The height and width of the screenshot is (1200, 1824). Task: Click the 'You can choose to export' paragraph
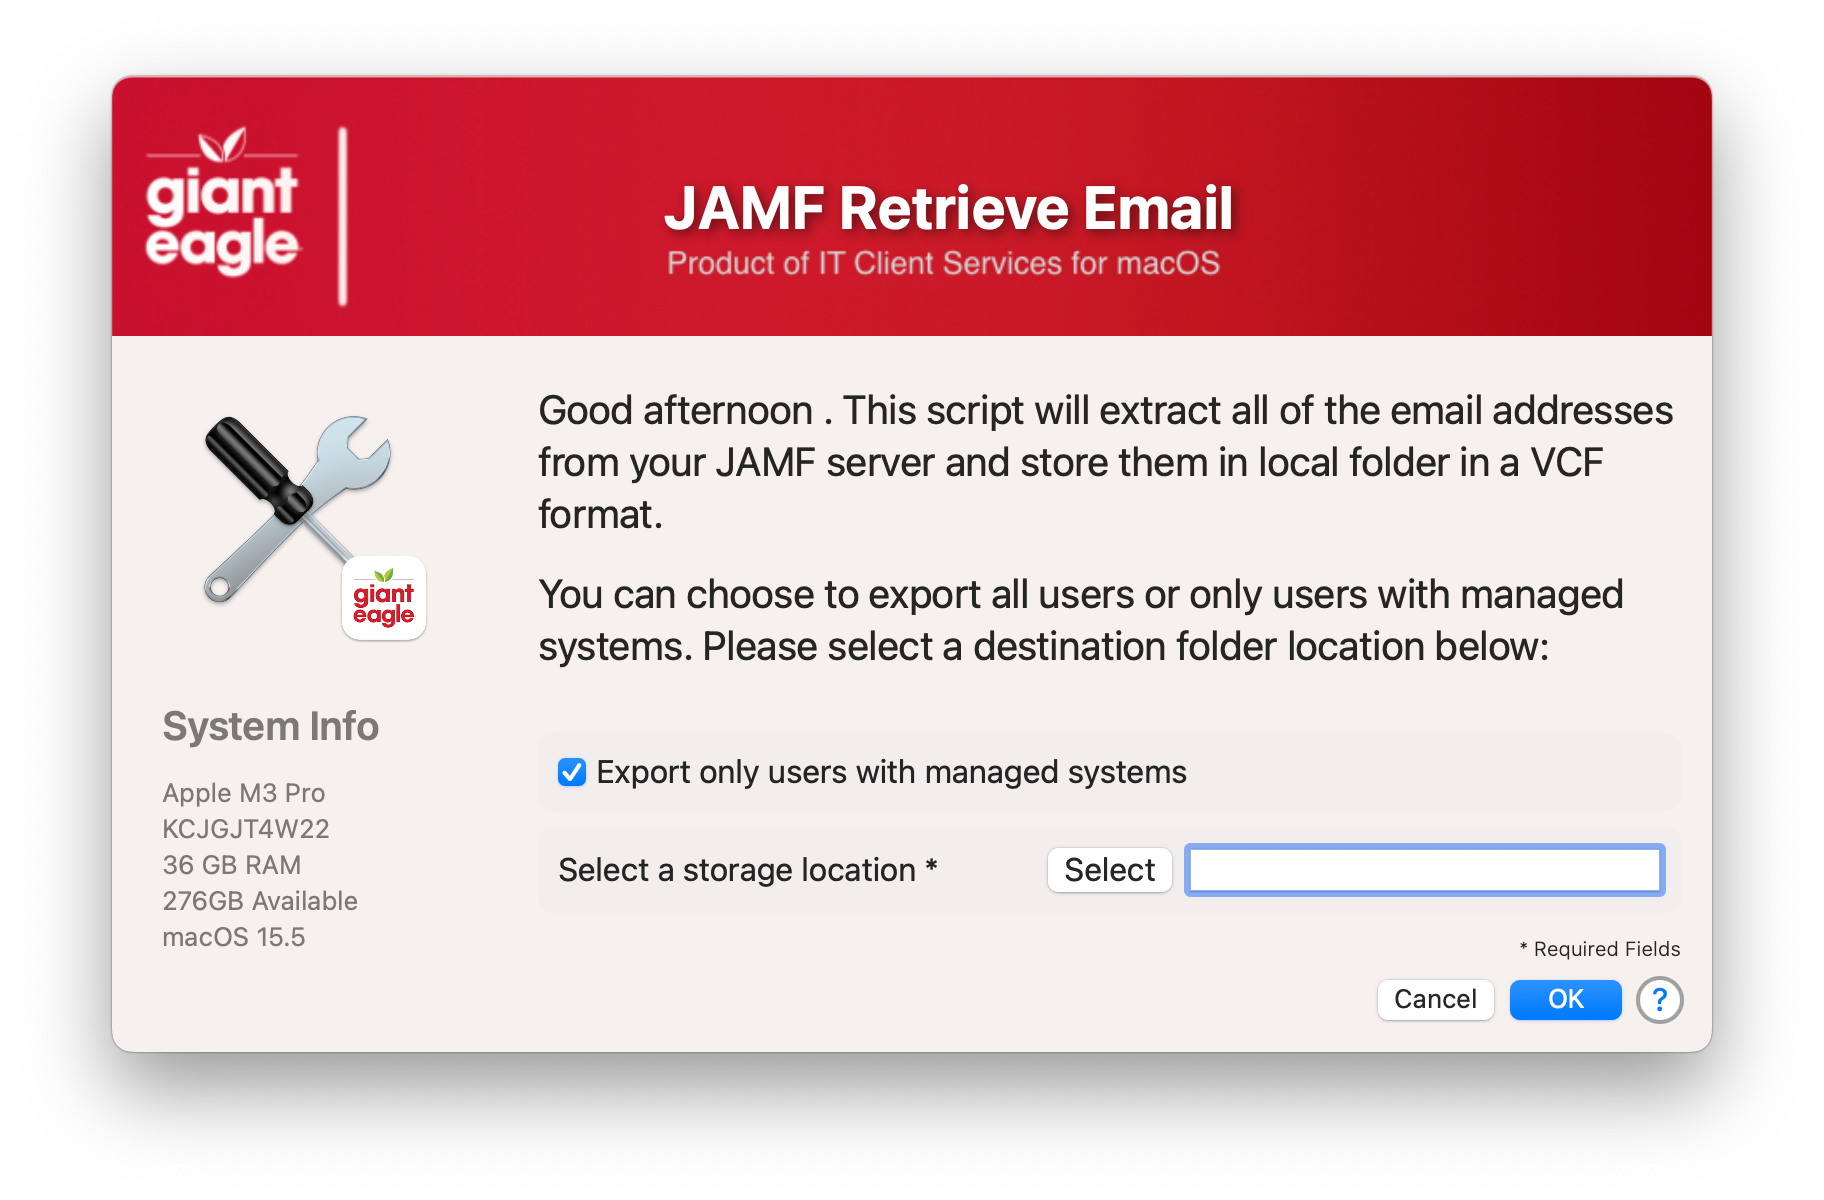click(x=1080, y=620)
